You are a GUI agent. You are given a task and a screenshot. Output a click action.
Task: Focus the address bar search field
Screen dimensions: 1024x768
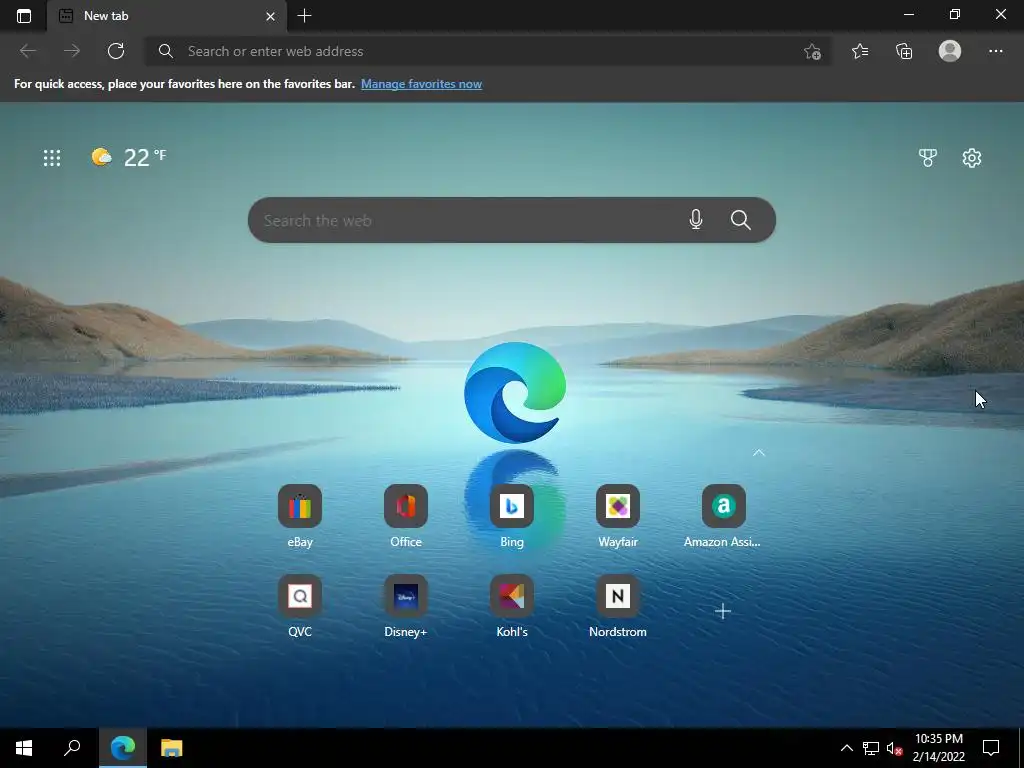[x=488, y=51]
